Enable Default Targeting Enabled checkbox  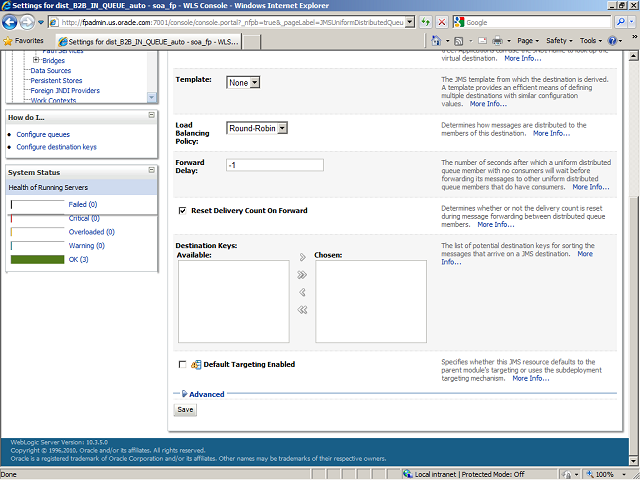click(182, 364)
